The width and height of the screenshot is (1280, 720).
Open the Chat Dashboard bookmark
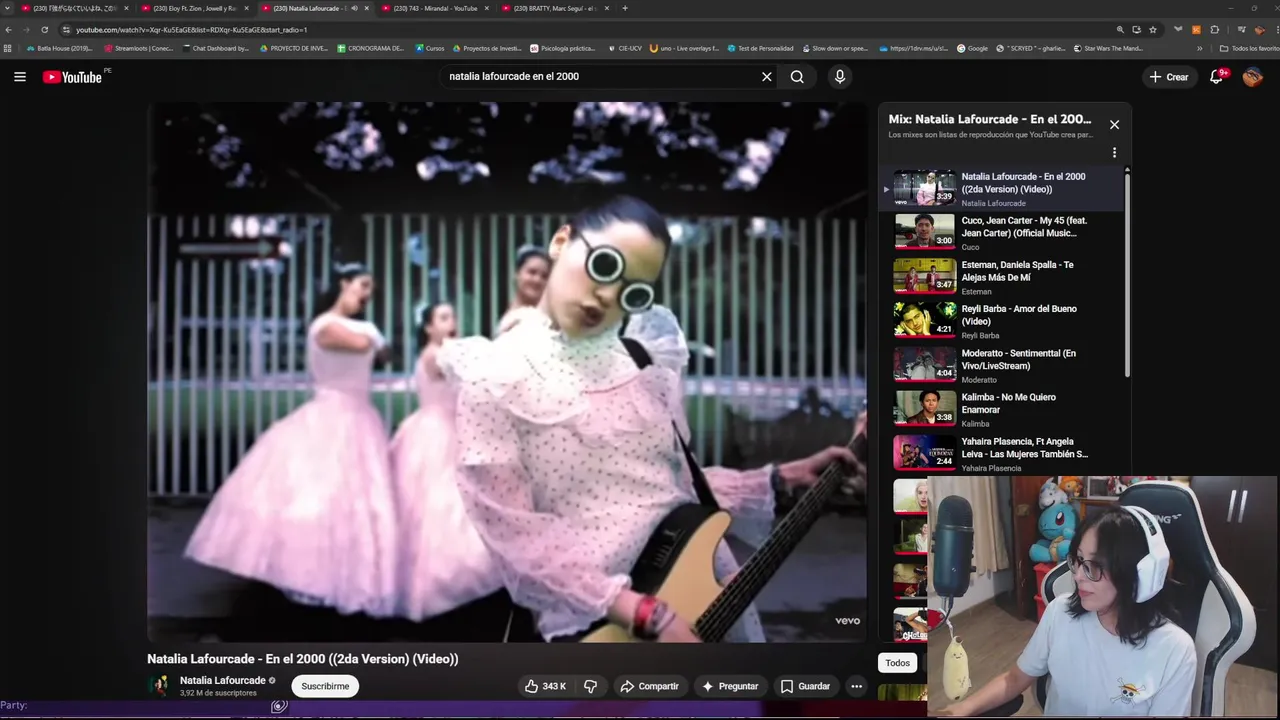(x=215, y=48)
